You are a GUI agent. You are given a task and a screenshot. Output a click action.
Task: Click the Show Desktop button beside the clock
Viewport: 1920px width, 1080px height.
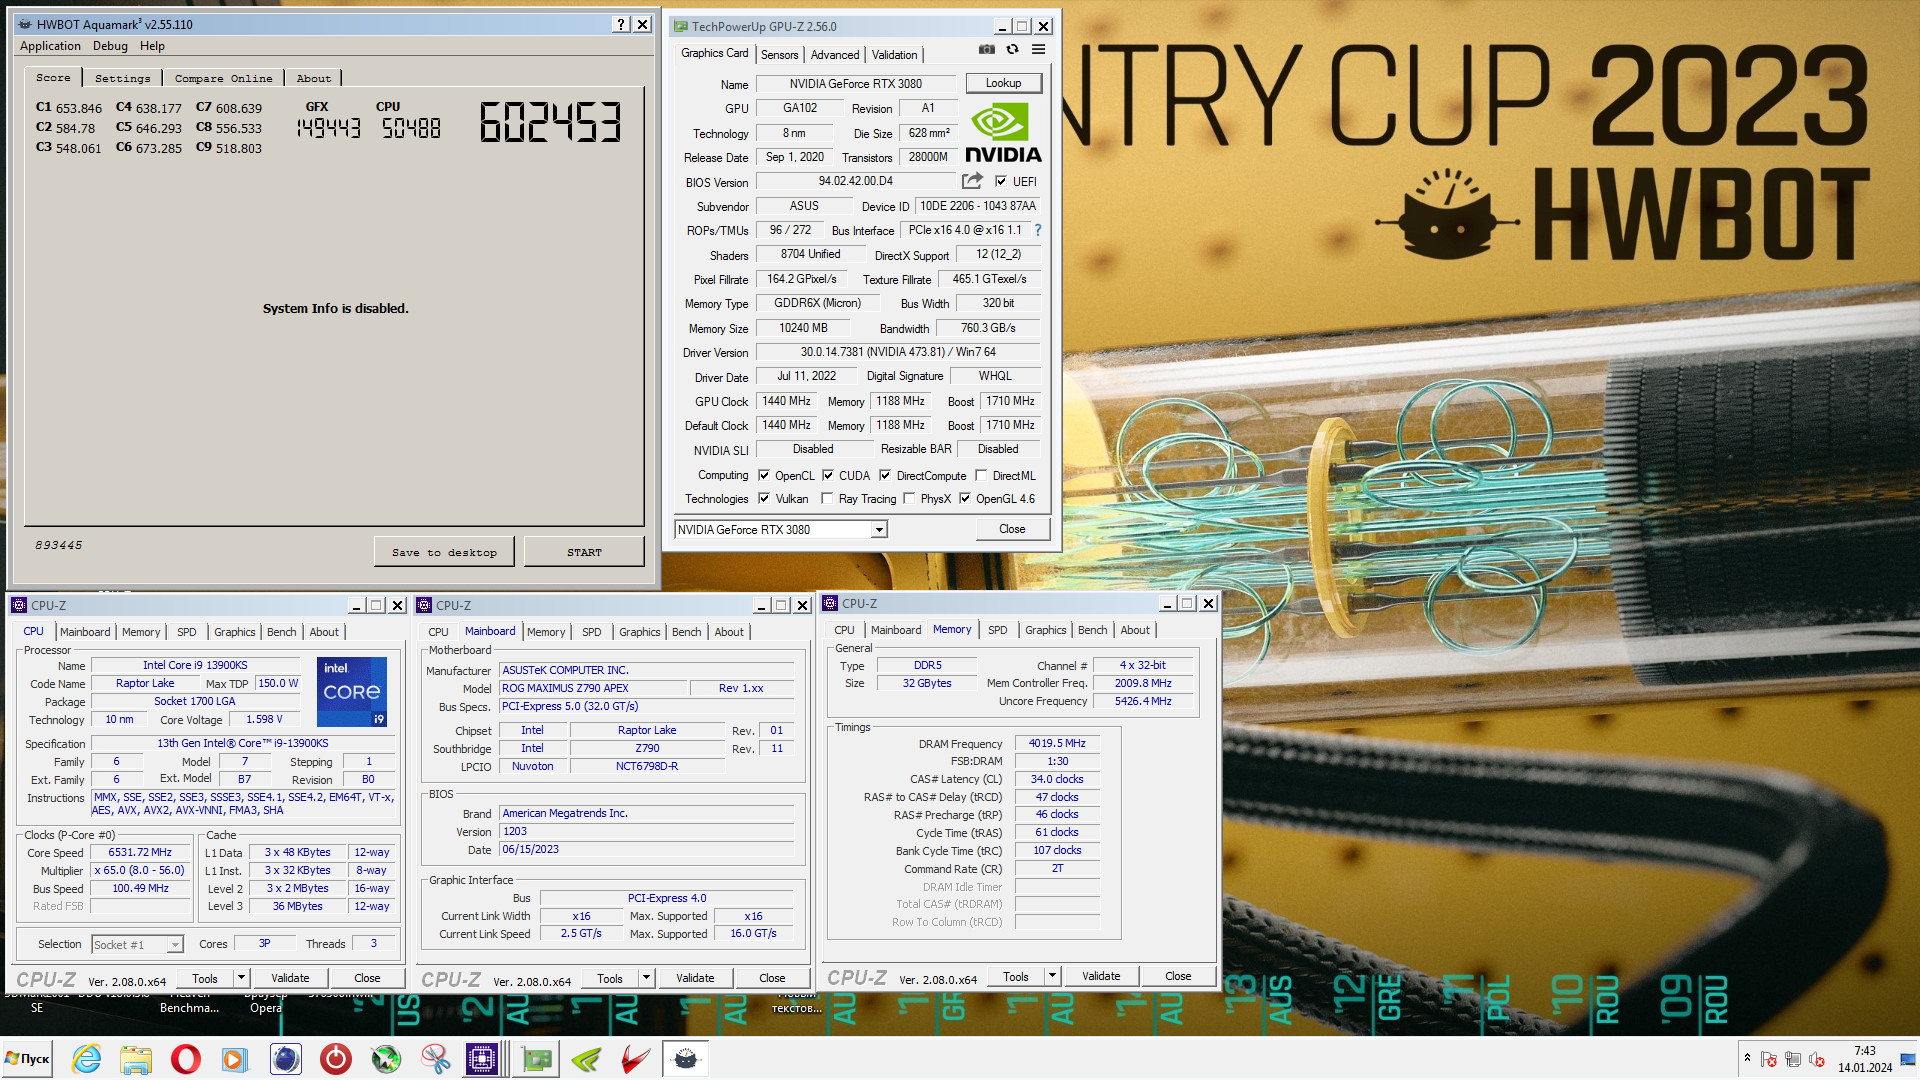[1910, 1058]
